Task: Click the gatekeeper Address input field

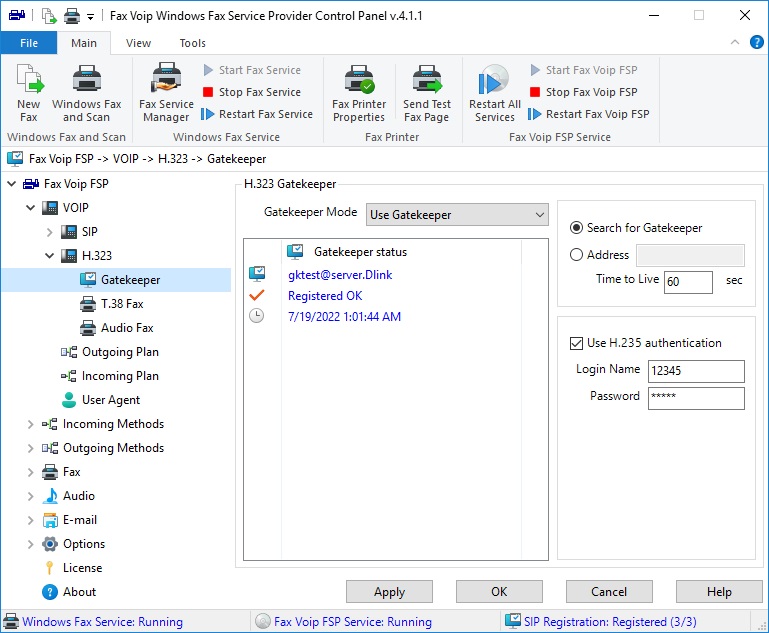Action: pyautogui.click(x=690, y=255)
